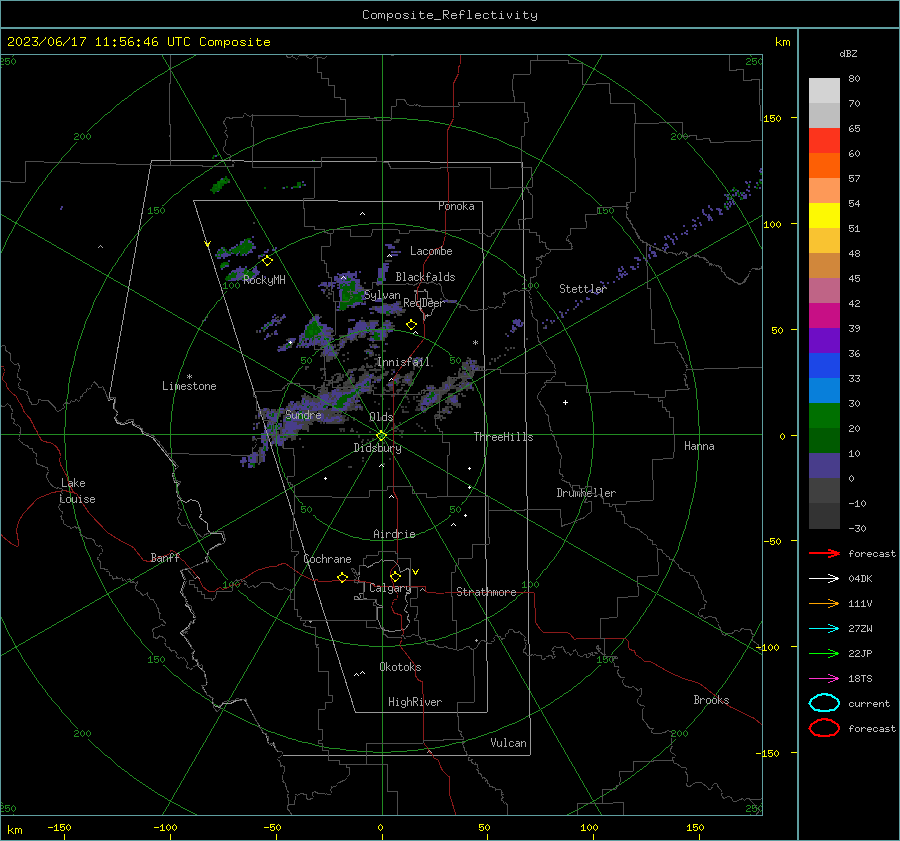900x841 pixels.
Task: Click the Calgary city label
Action: click(x=390, y=588)
